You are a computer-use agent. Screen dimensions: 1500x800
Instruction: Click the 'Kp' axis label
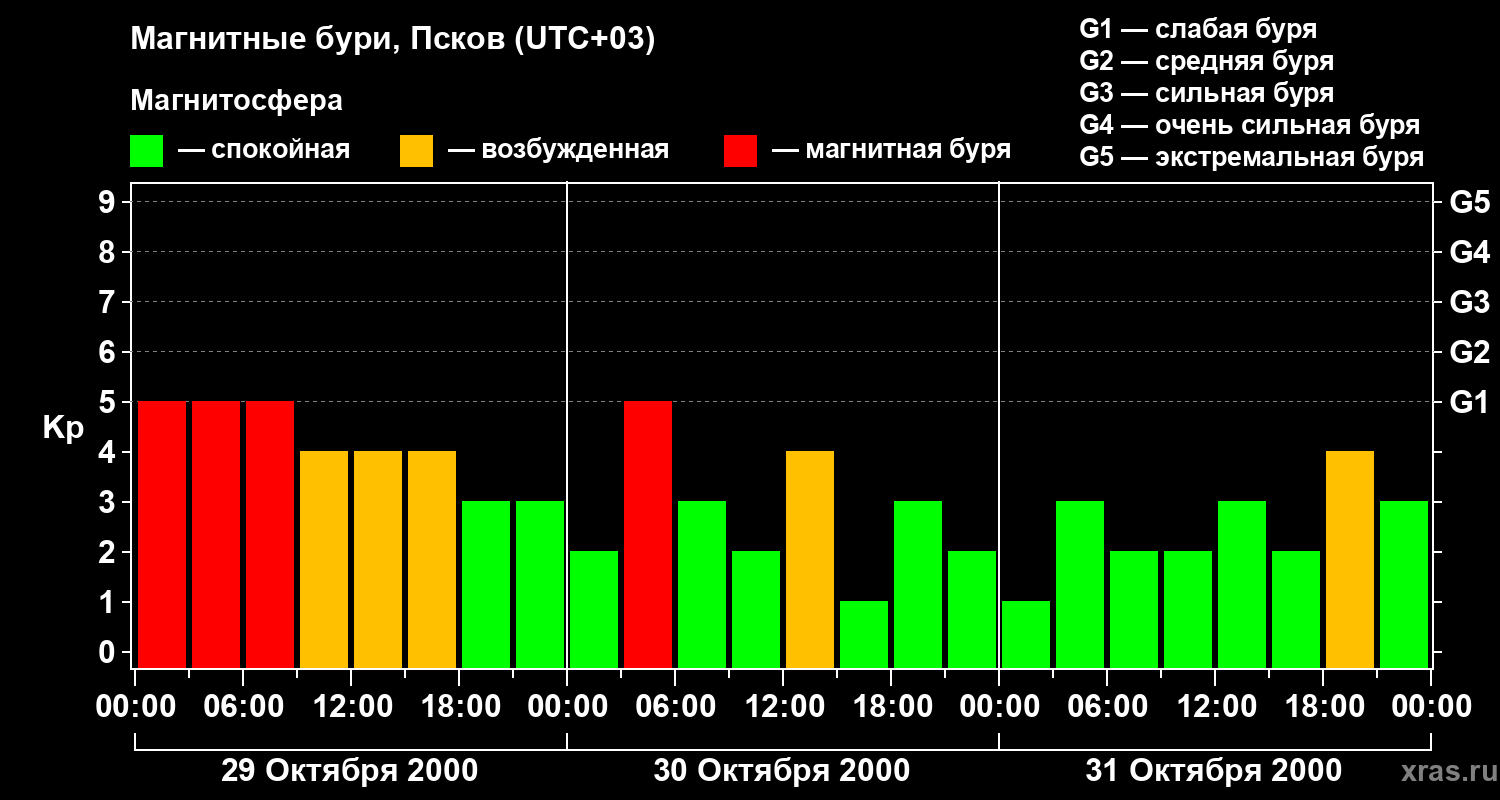pyautogui.click(x=63, y=429)
